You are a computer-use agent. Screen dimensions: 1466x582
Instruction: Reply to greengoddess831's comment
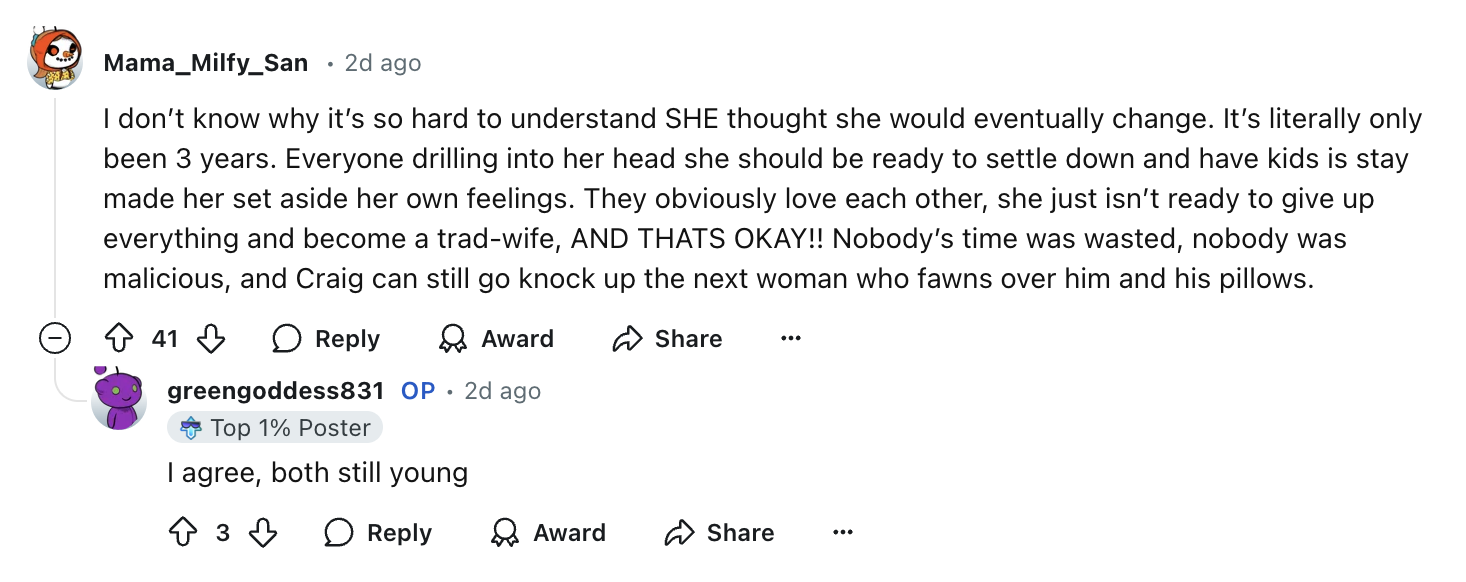(x=378, y=533)
